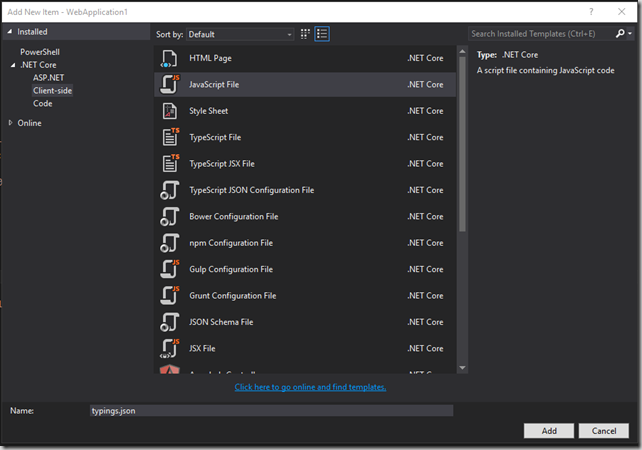Collapse the Installed section

pos(10,32)
